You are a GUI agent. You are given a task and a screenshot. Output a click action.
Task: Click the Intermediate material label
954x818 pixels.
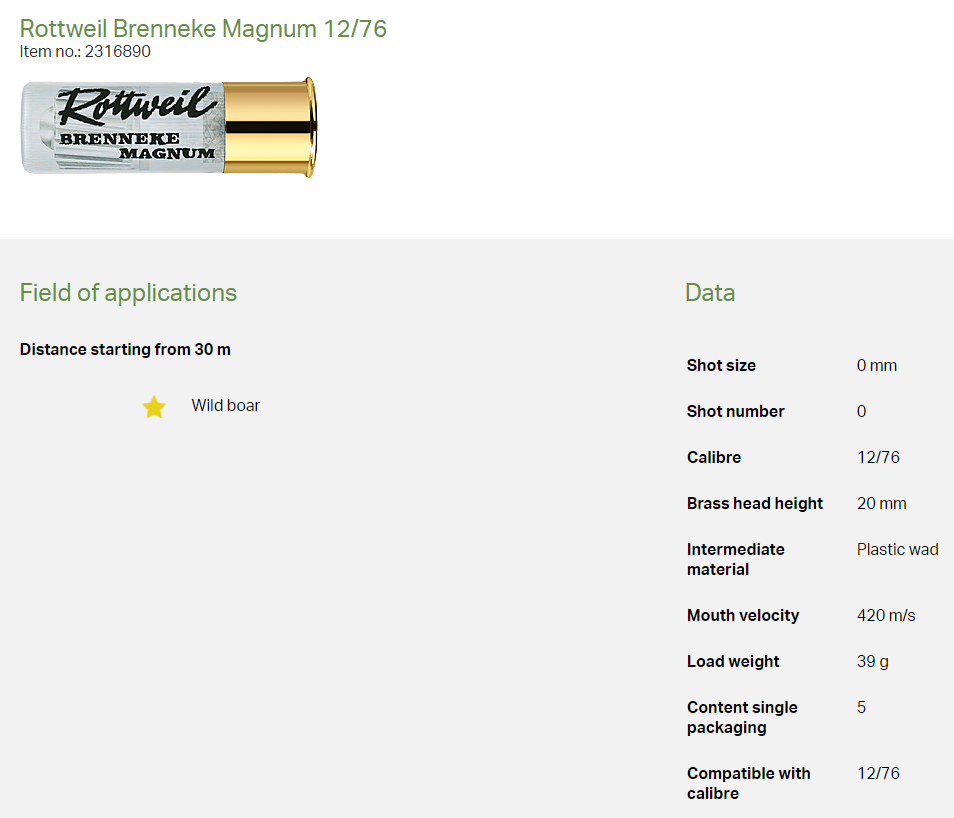tap(735, 559)
